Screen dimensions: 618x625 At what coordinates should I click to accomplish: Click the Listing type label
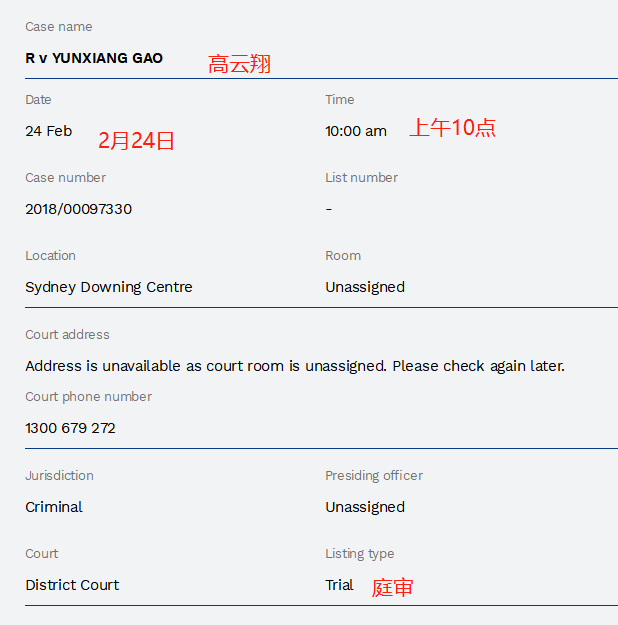[x=360, y=554]
